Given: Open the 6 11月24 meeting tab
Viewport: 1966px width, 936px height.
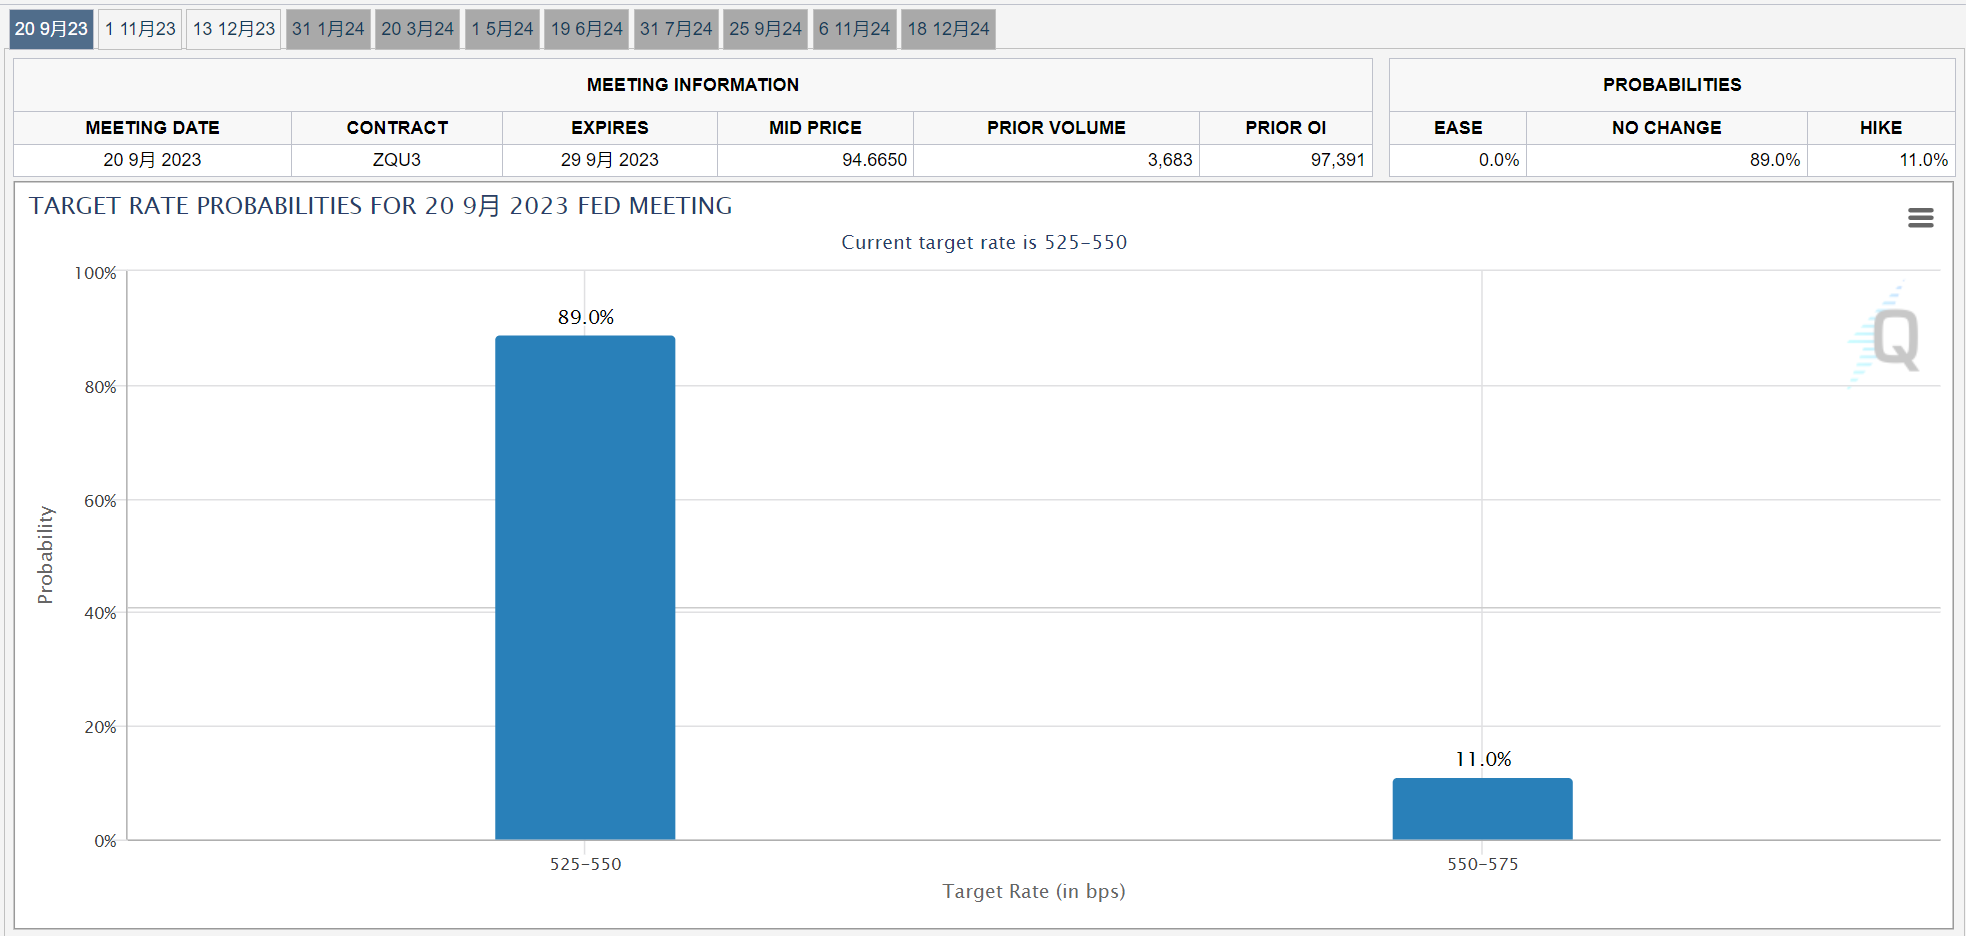Looking at the screenshot, I should (854, 29).
